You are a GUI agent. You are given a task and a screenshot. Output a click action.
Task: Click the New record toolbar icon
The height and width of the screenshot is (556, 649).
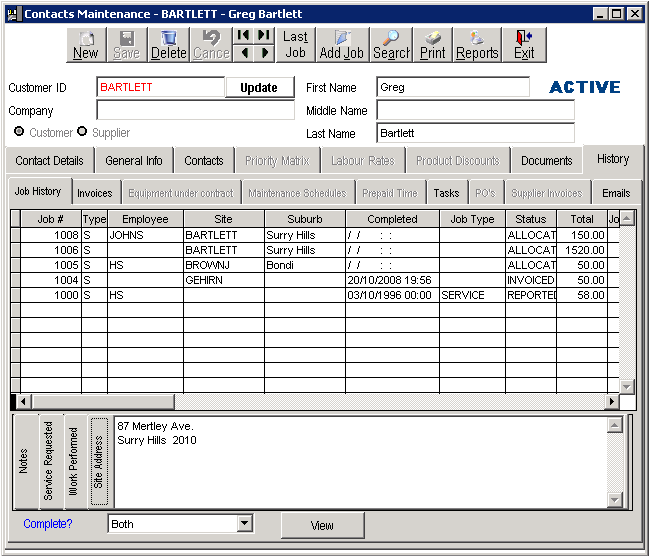point(86,45)
